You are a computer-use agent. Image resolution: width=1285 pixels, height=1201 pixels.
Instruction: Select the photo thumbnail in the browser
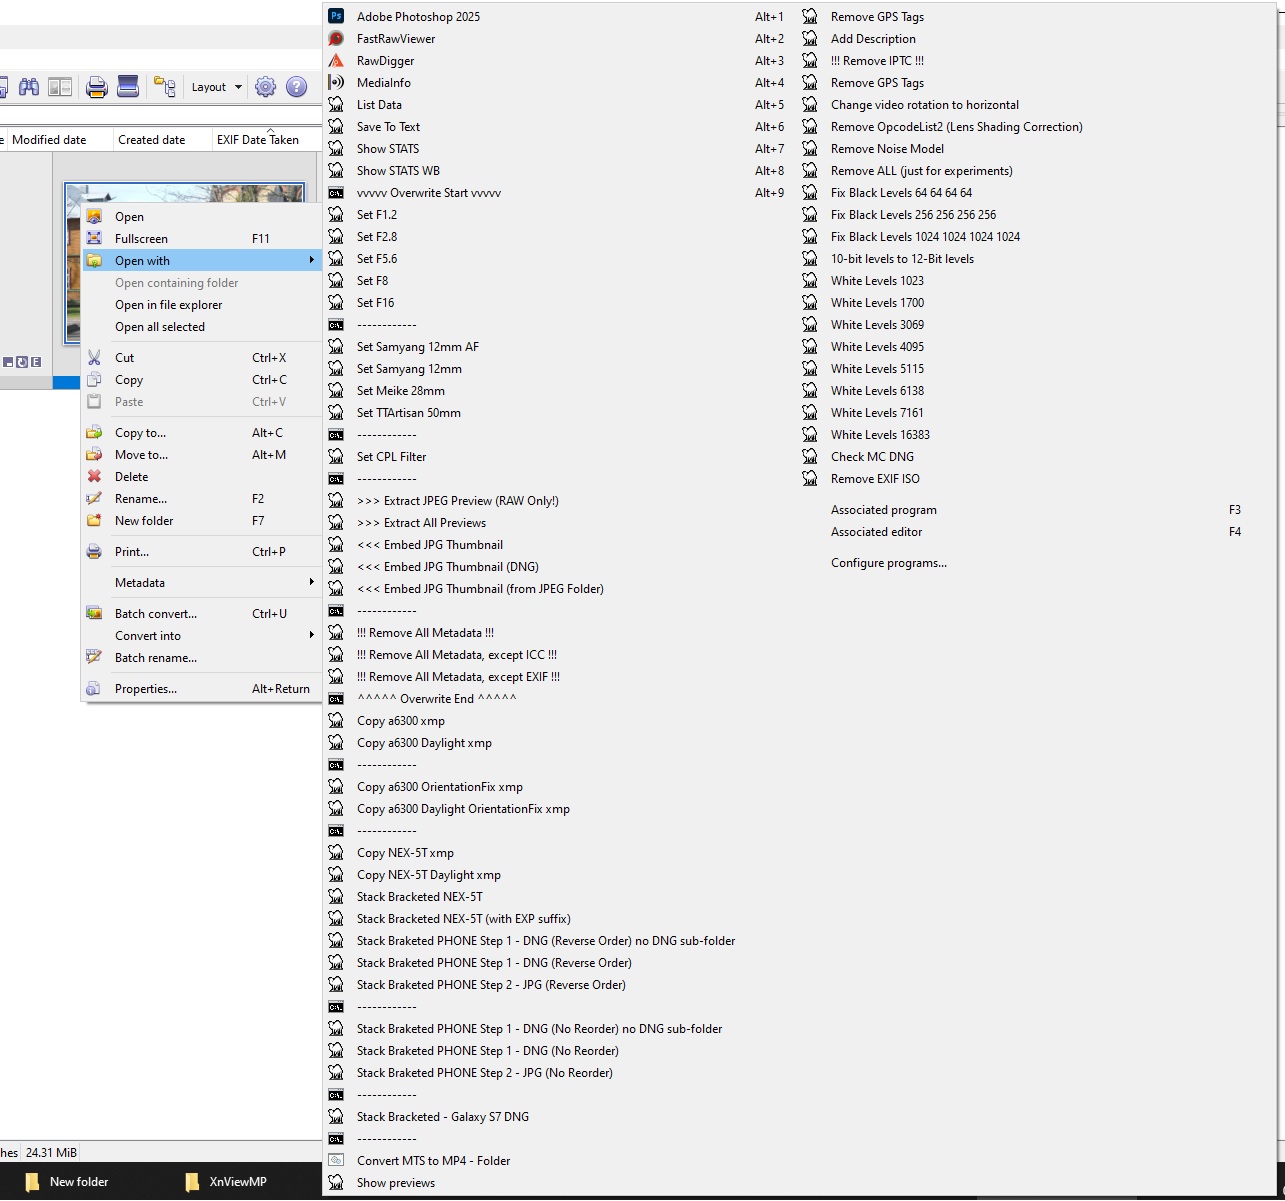(x=185, y=194)
